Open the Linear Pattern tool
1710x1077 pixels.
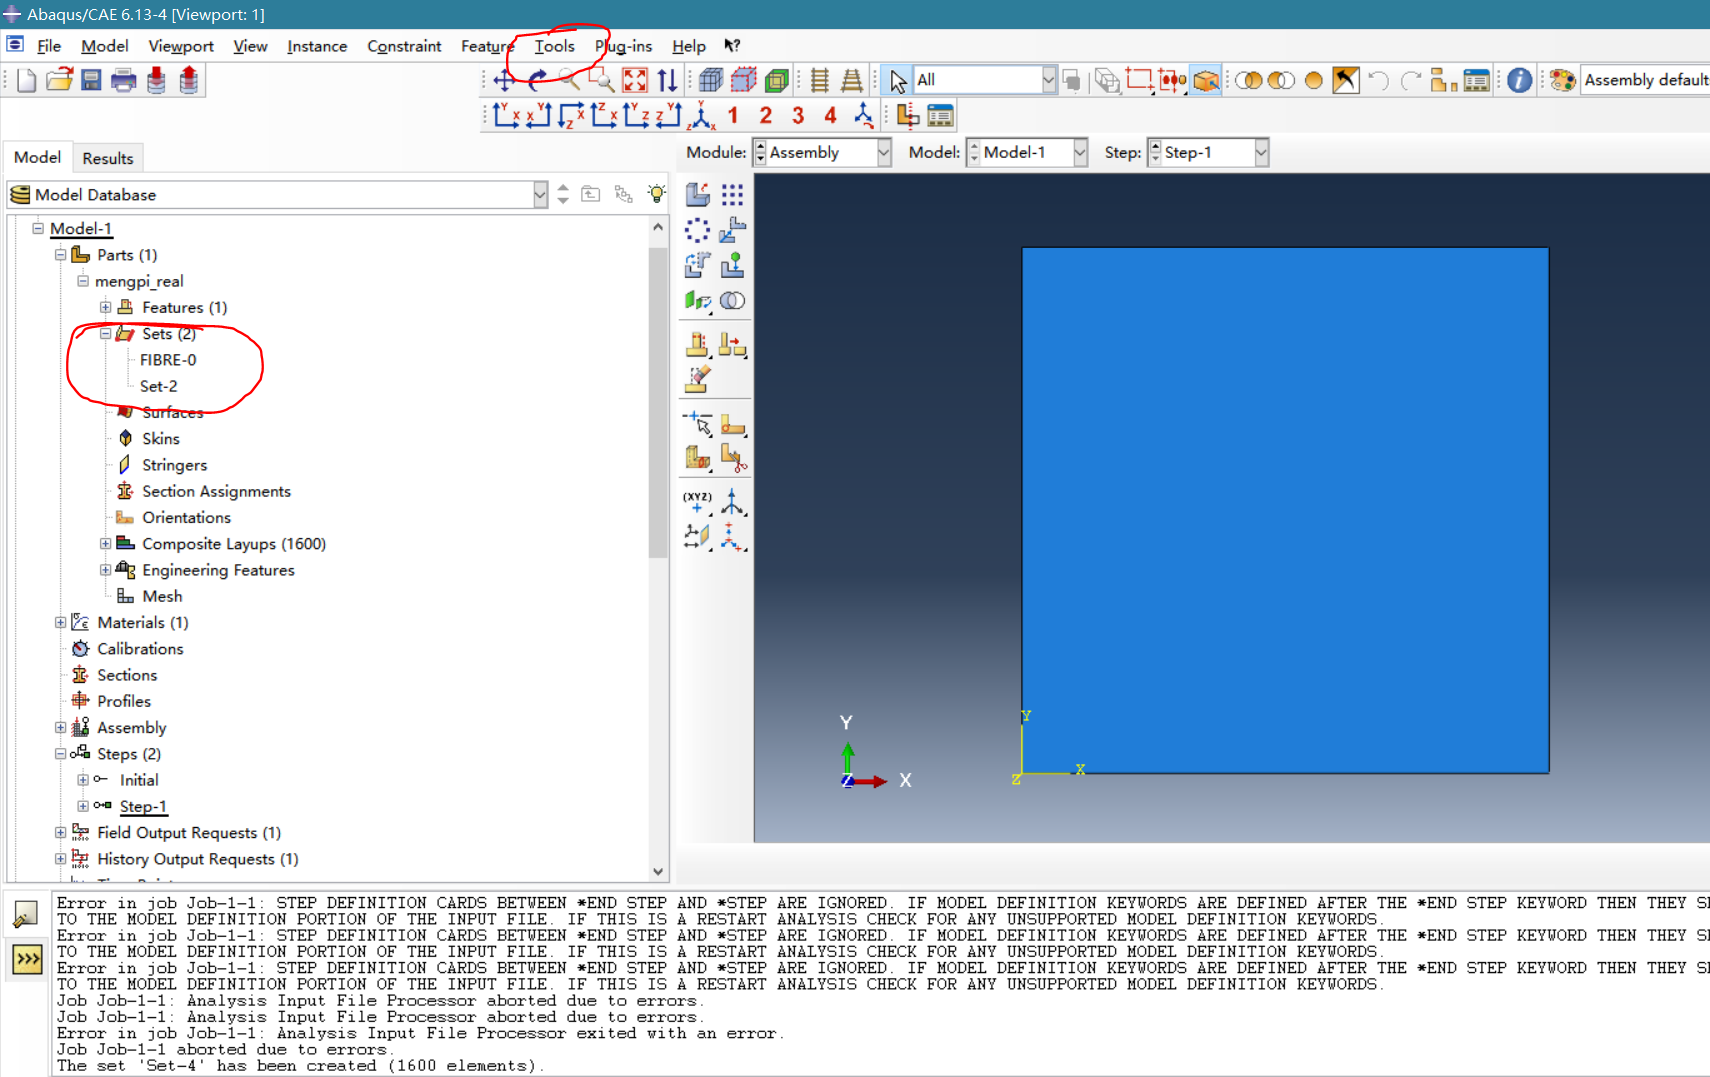[733, 194]
